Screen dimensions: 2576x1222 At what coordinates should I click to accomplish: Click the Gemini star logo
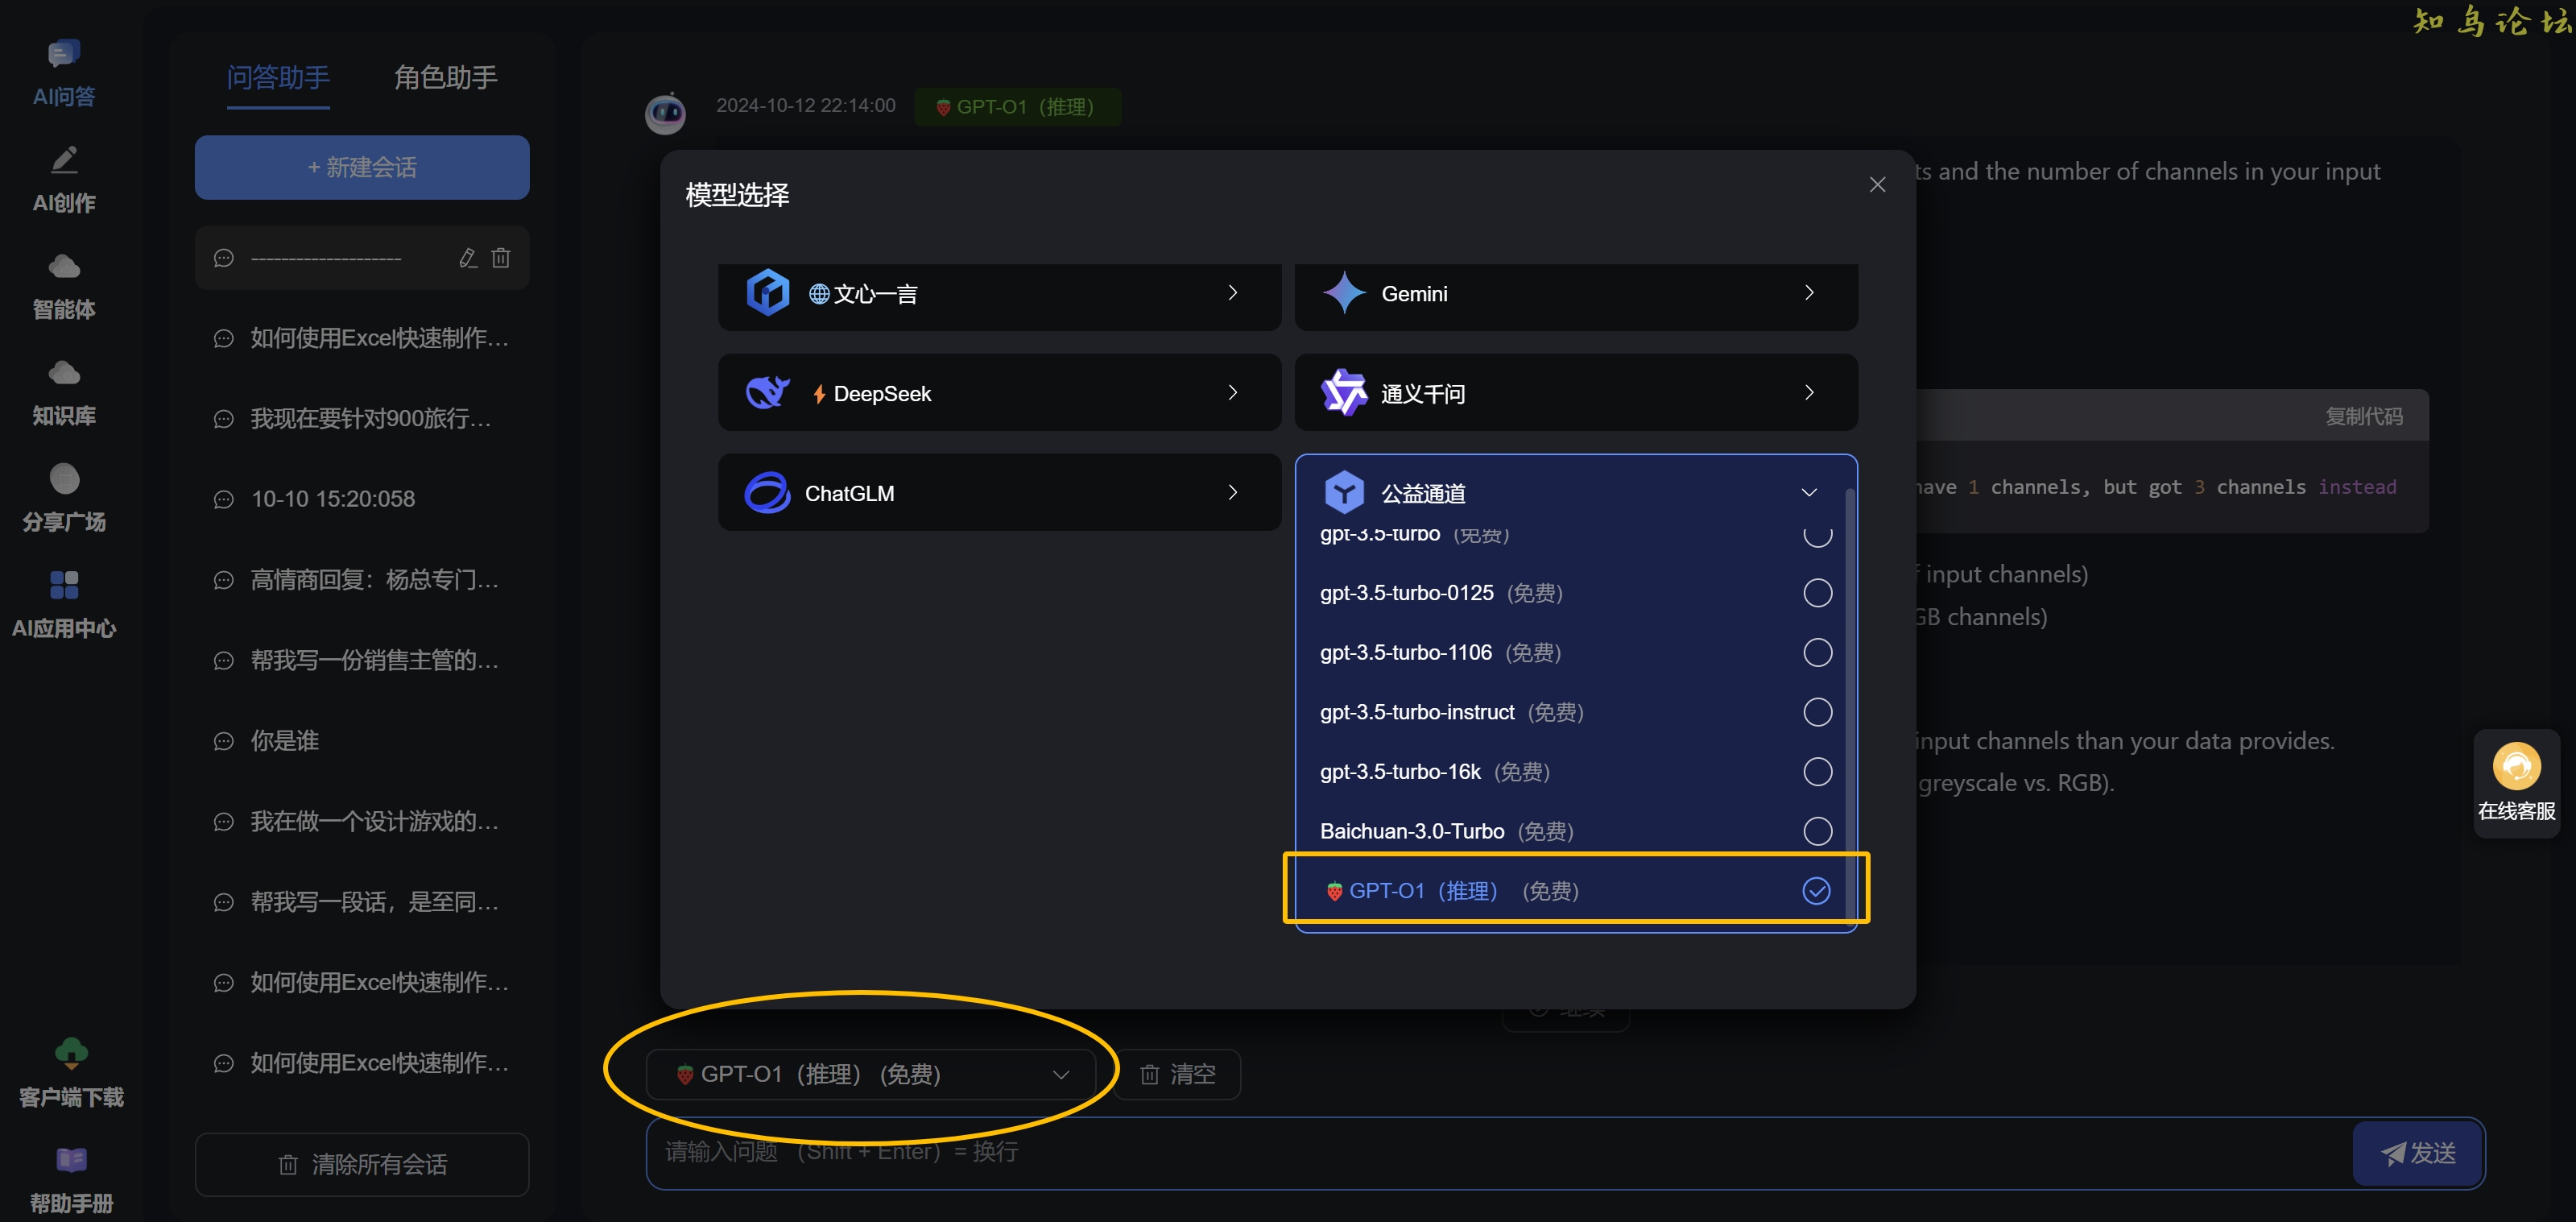pyautogui.click(x=1344, y=293)
